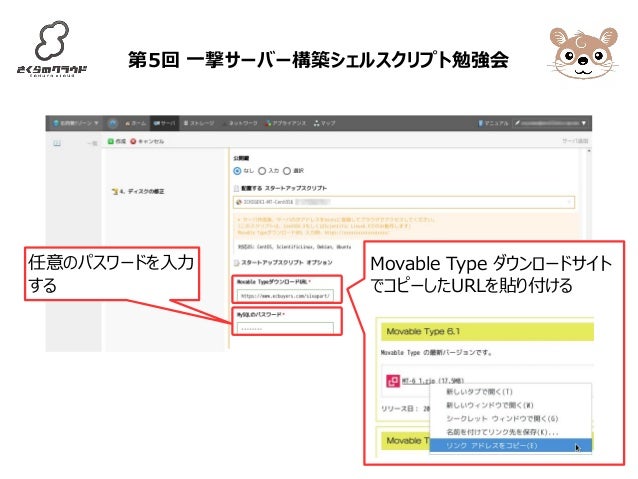Choose 名前を付けてリンク先を保存(K) in the context menu
Screen dimensions: 638x479
(x=510, y=432)
